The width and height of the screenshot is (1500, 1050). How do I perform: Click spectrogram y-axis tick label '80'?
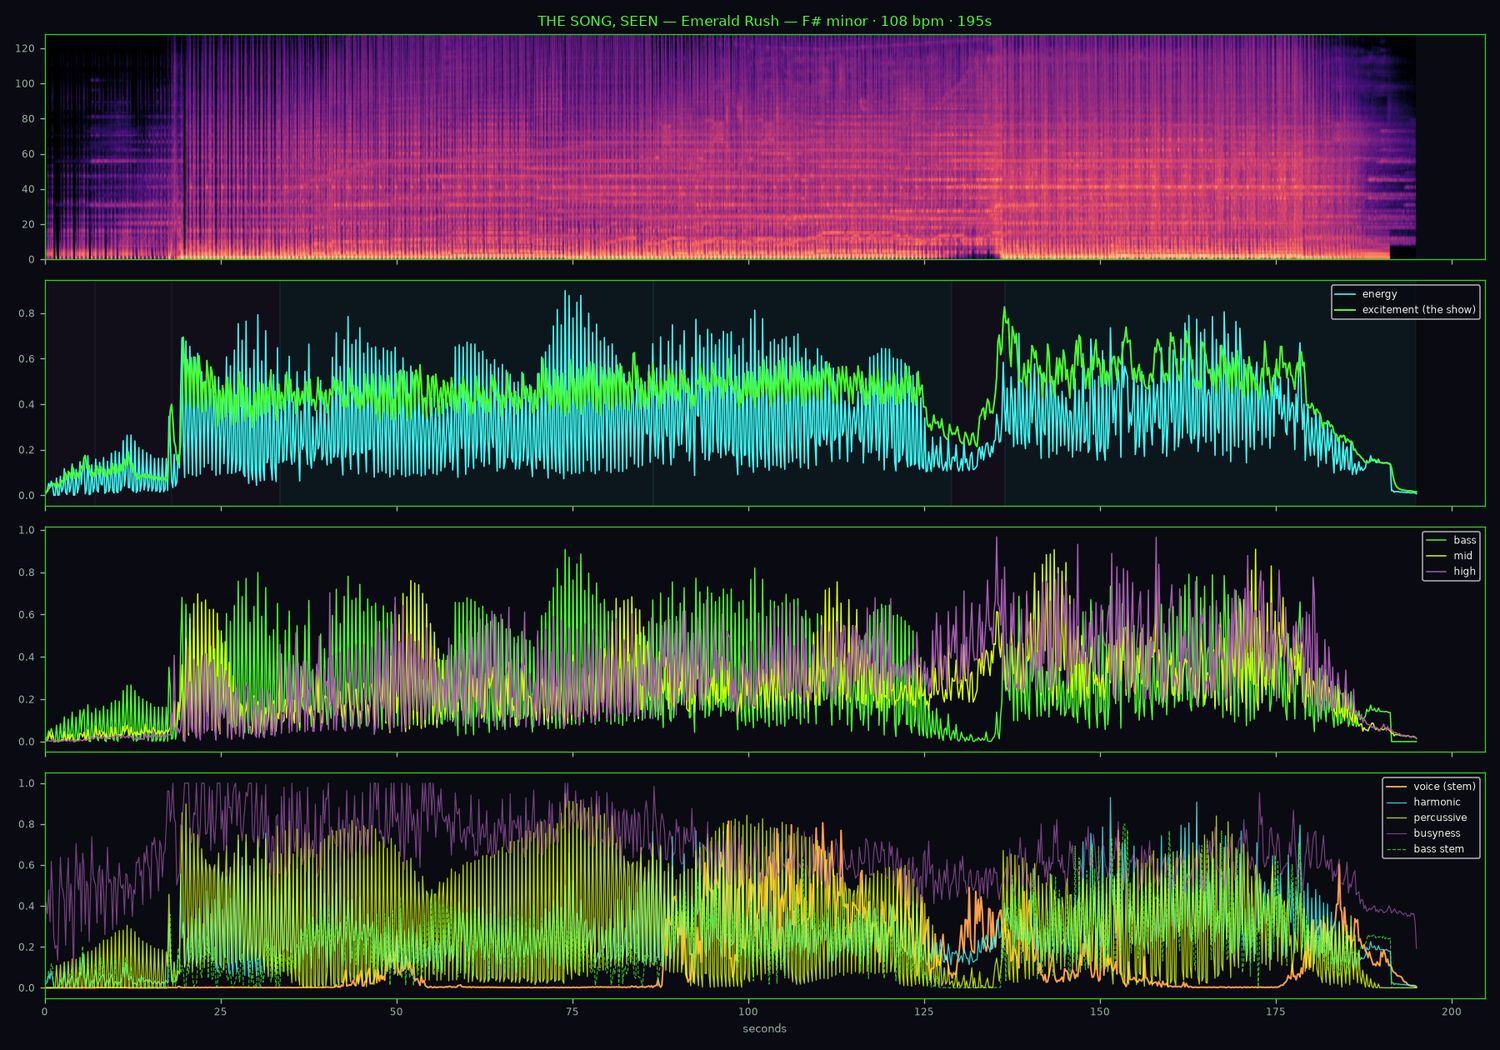tap(28, 119)
